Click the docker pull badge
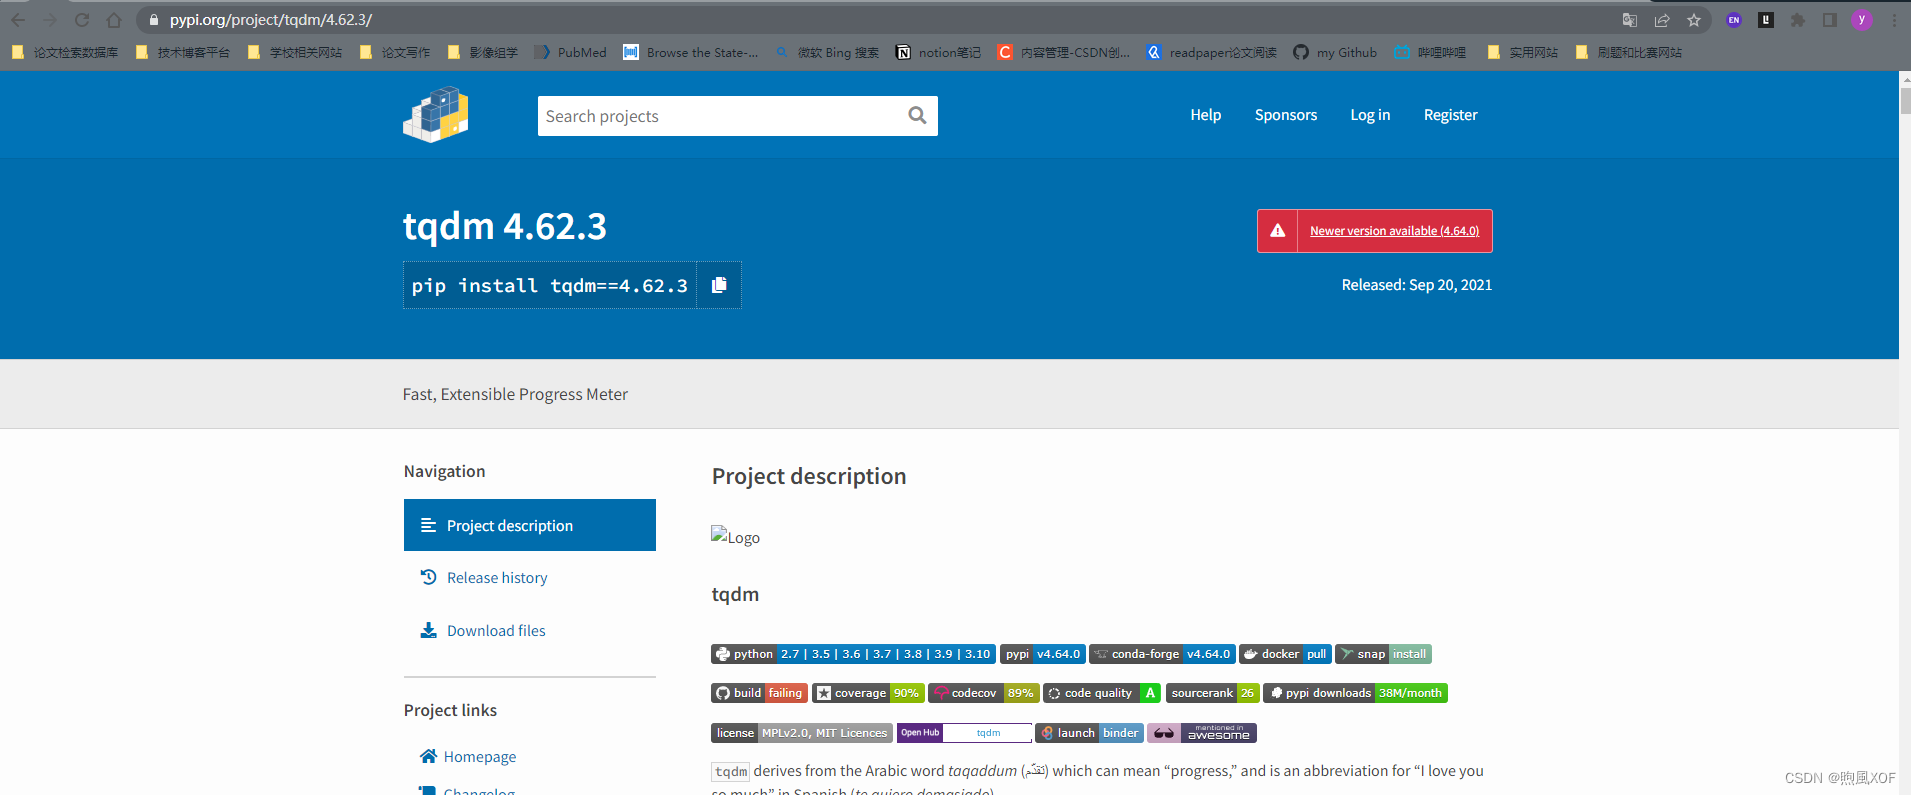The height and width of the screenshot is (795, 1911). [x=1285, y=654]
